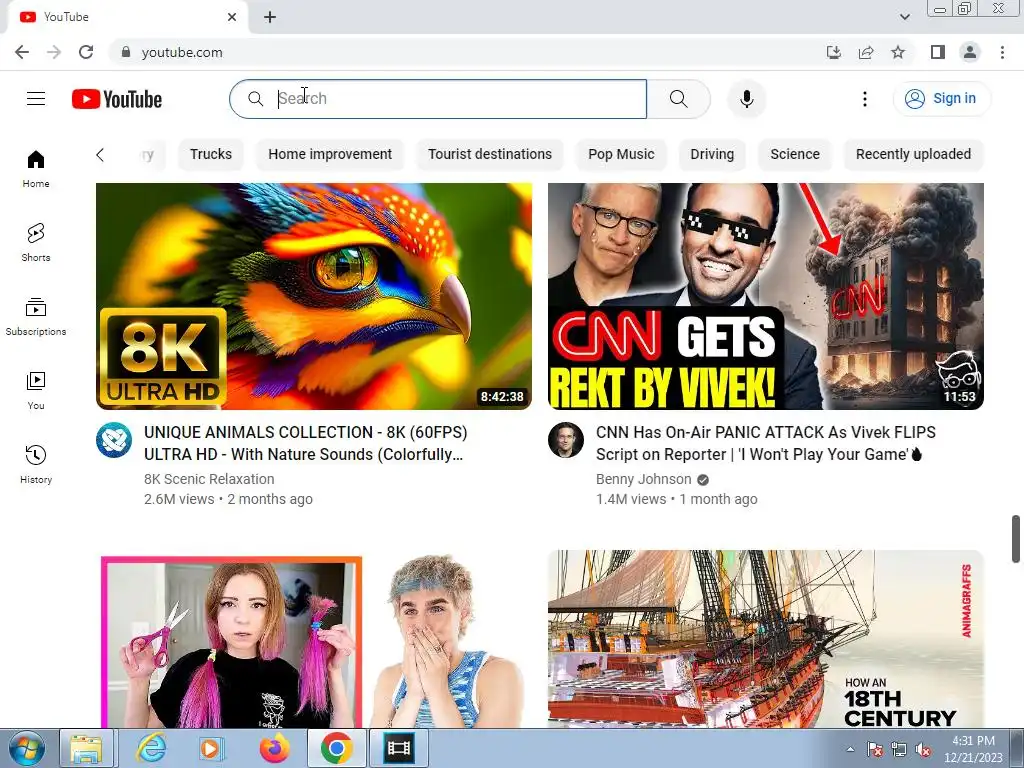
Task: Launch Internet Explorer from taskbar
Action: point(152,748)
